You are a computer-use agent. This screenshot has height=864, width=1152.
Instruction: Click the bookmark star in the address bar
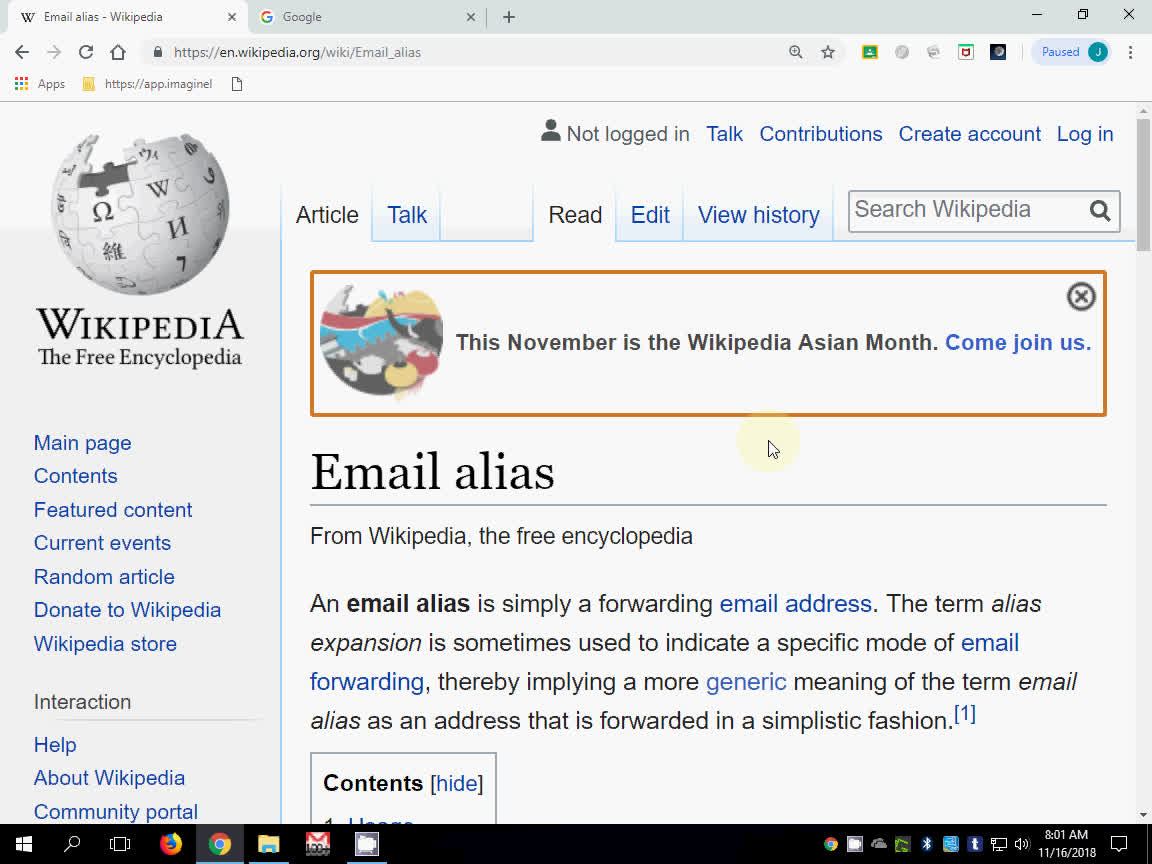(x=827, y=51)
